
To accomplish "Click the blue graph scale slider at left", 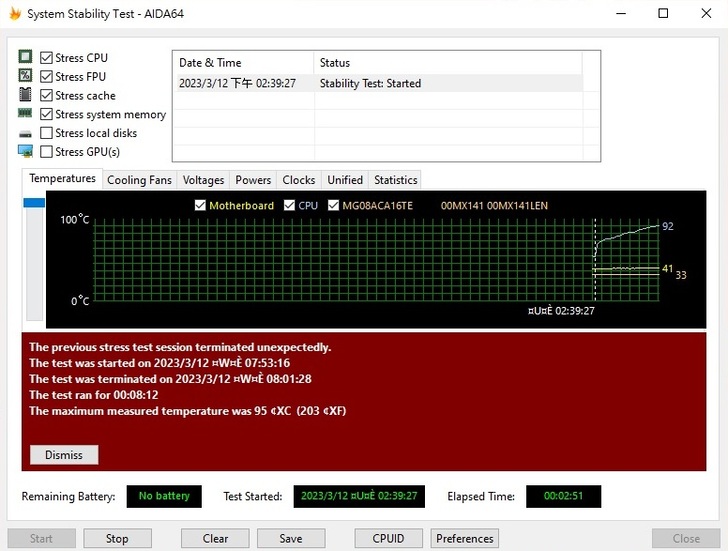I will [x=34, y=203].
